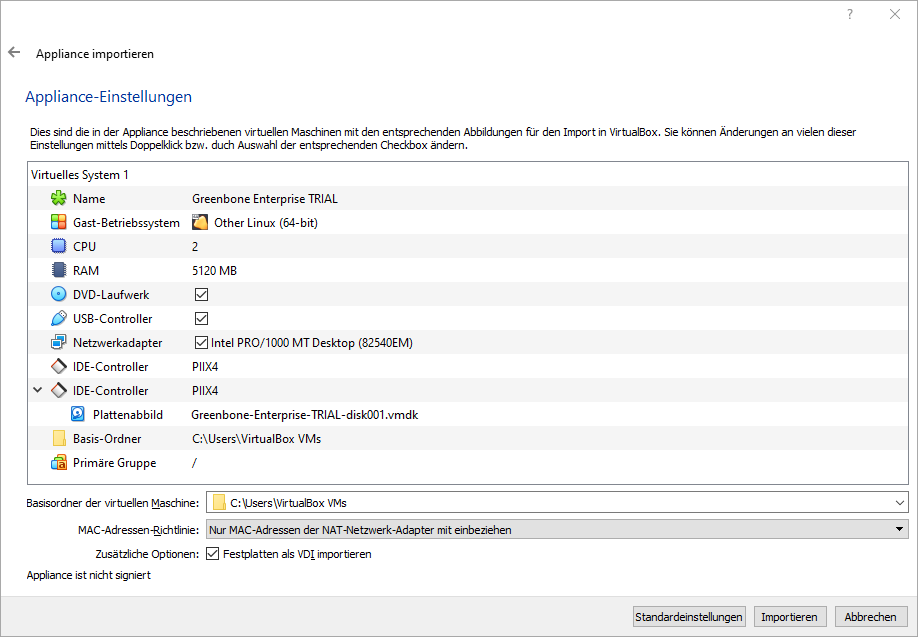Screen dimensions: 918x637
Task: Click the Standardeinstellungen button
Action: (x=689, y=617)
